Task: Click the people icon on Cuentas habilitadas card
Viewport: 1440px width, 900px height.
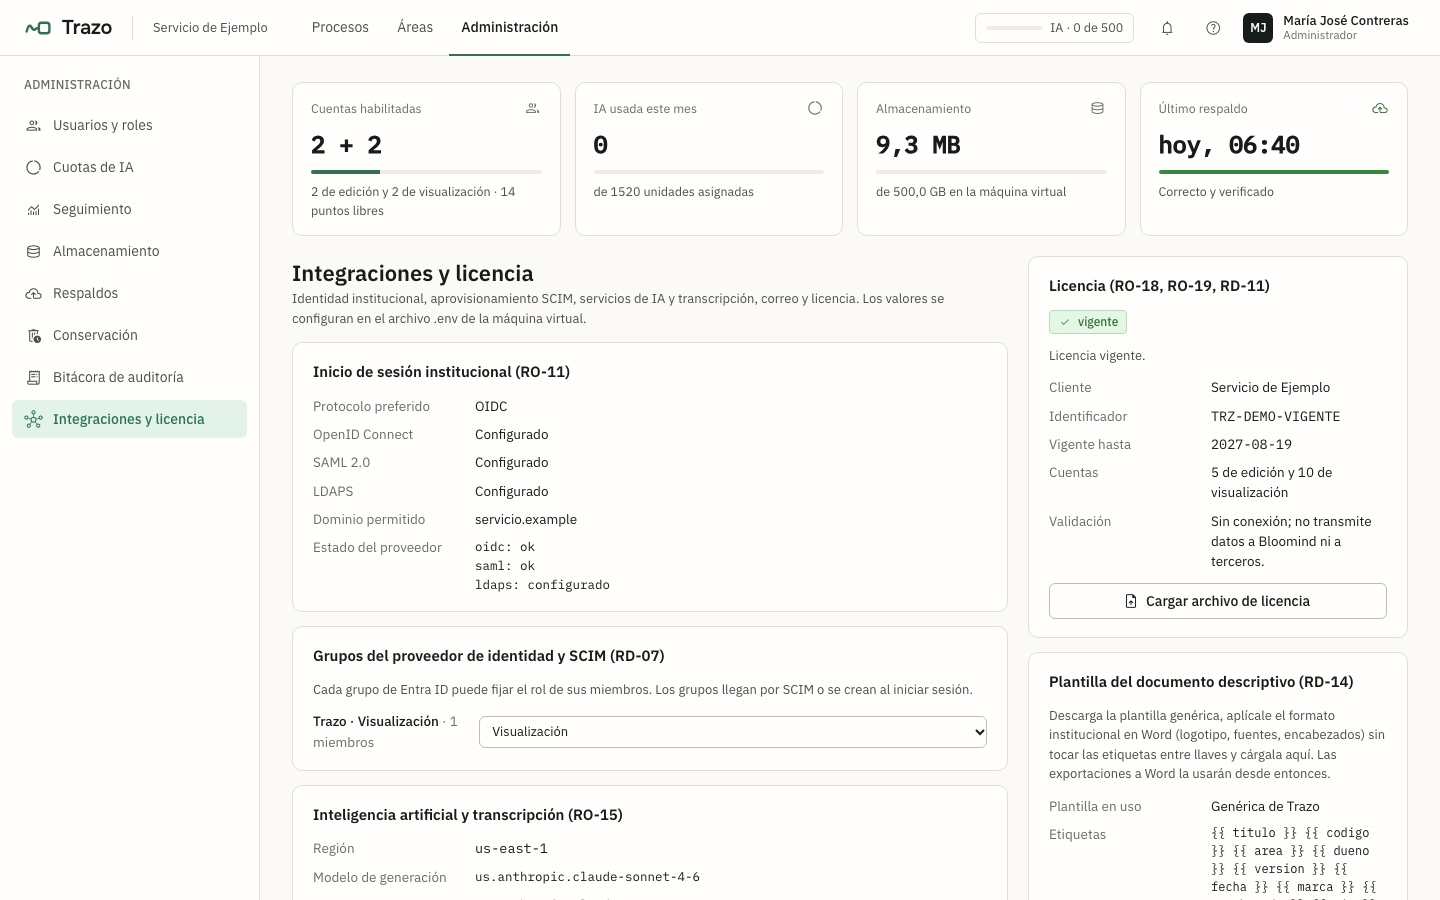Action: [533, 108]
